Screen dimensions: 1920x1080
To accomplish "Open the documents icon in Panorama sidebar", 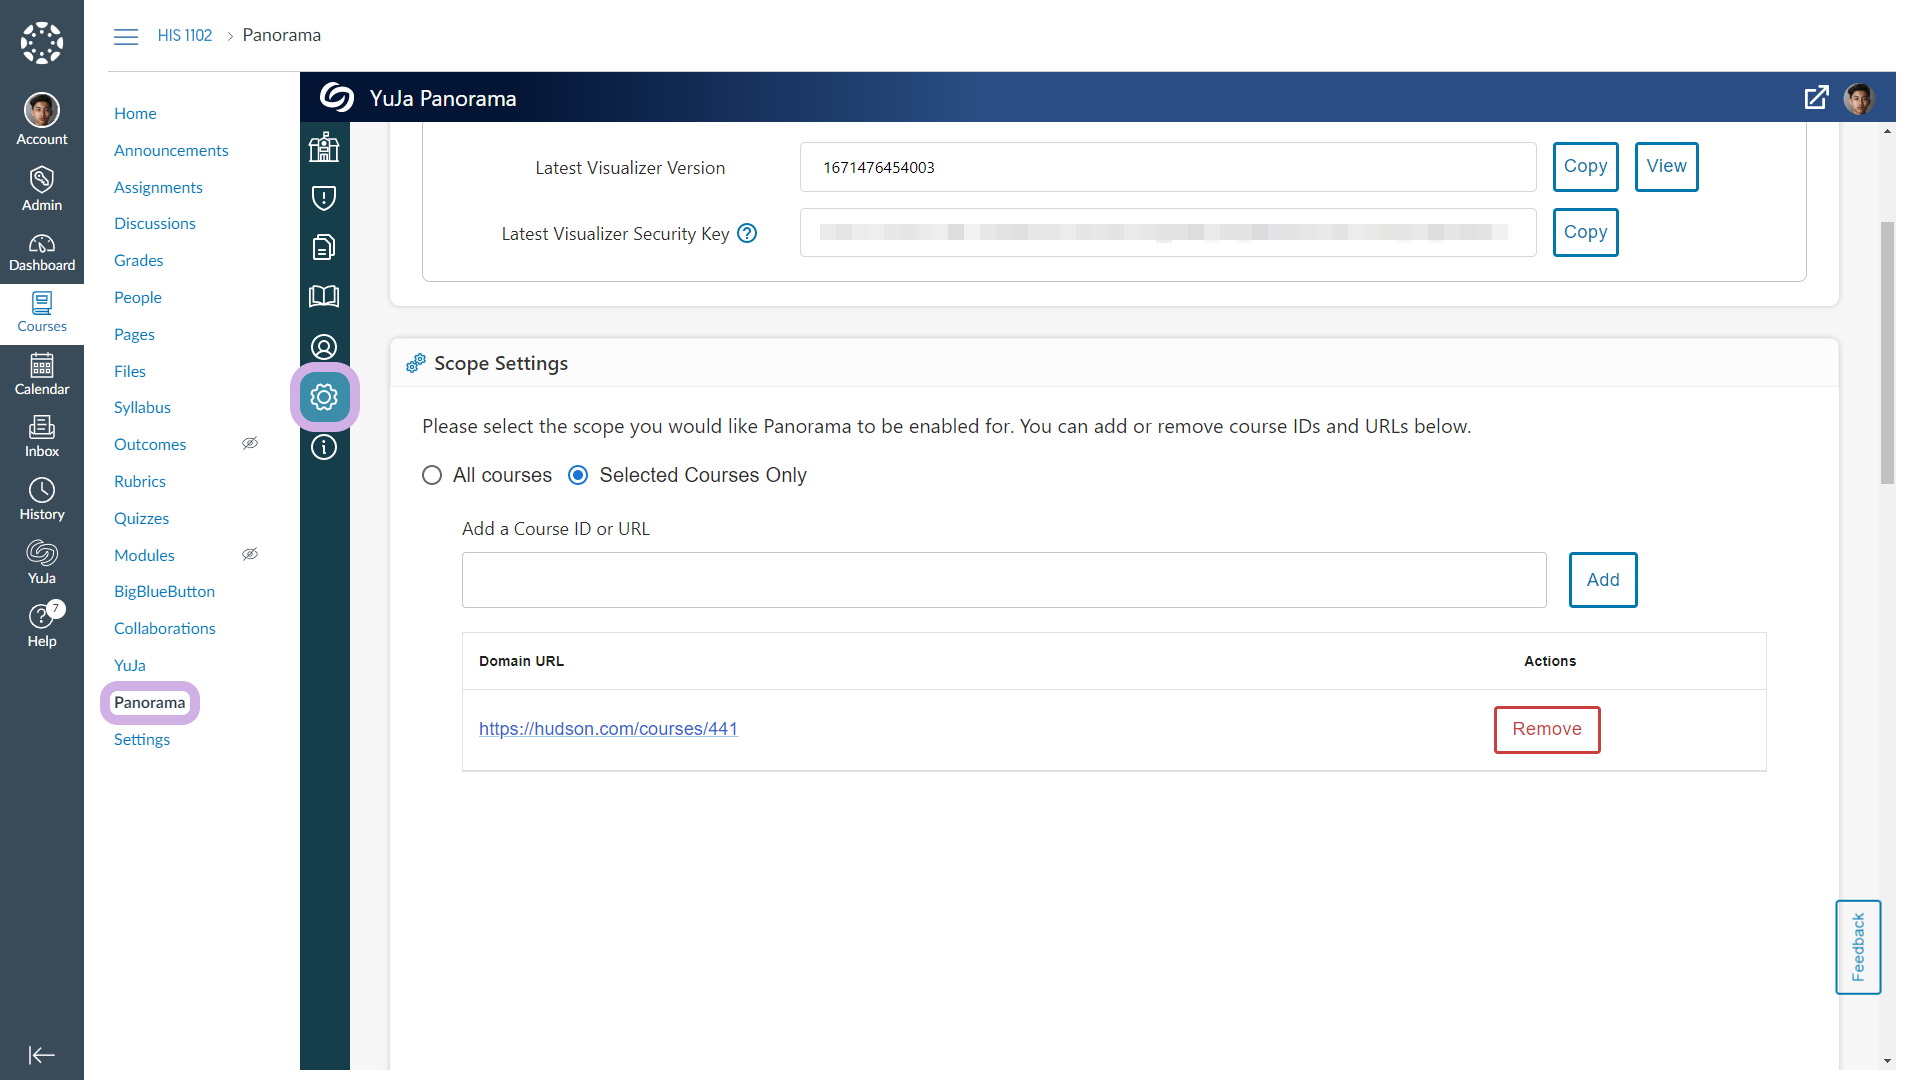I will 324,247.
